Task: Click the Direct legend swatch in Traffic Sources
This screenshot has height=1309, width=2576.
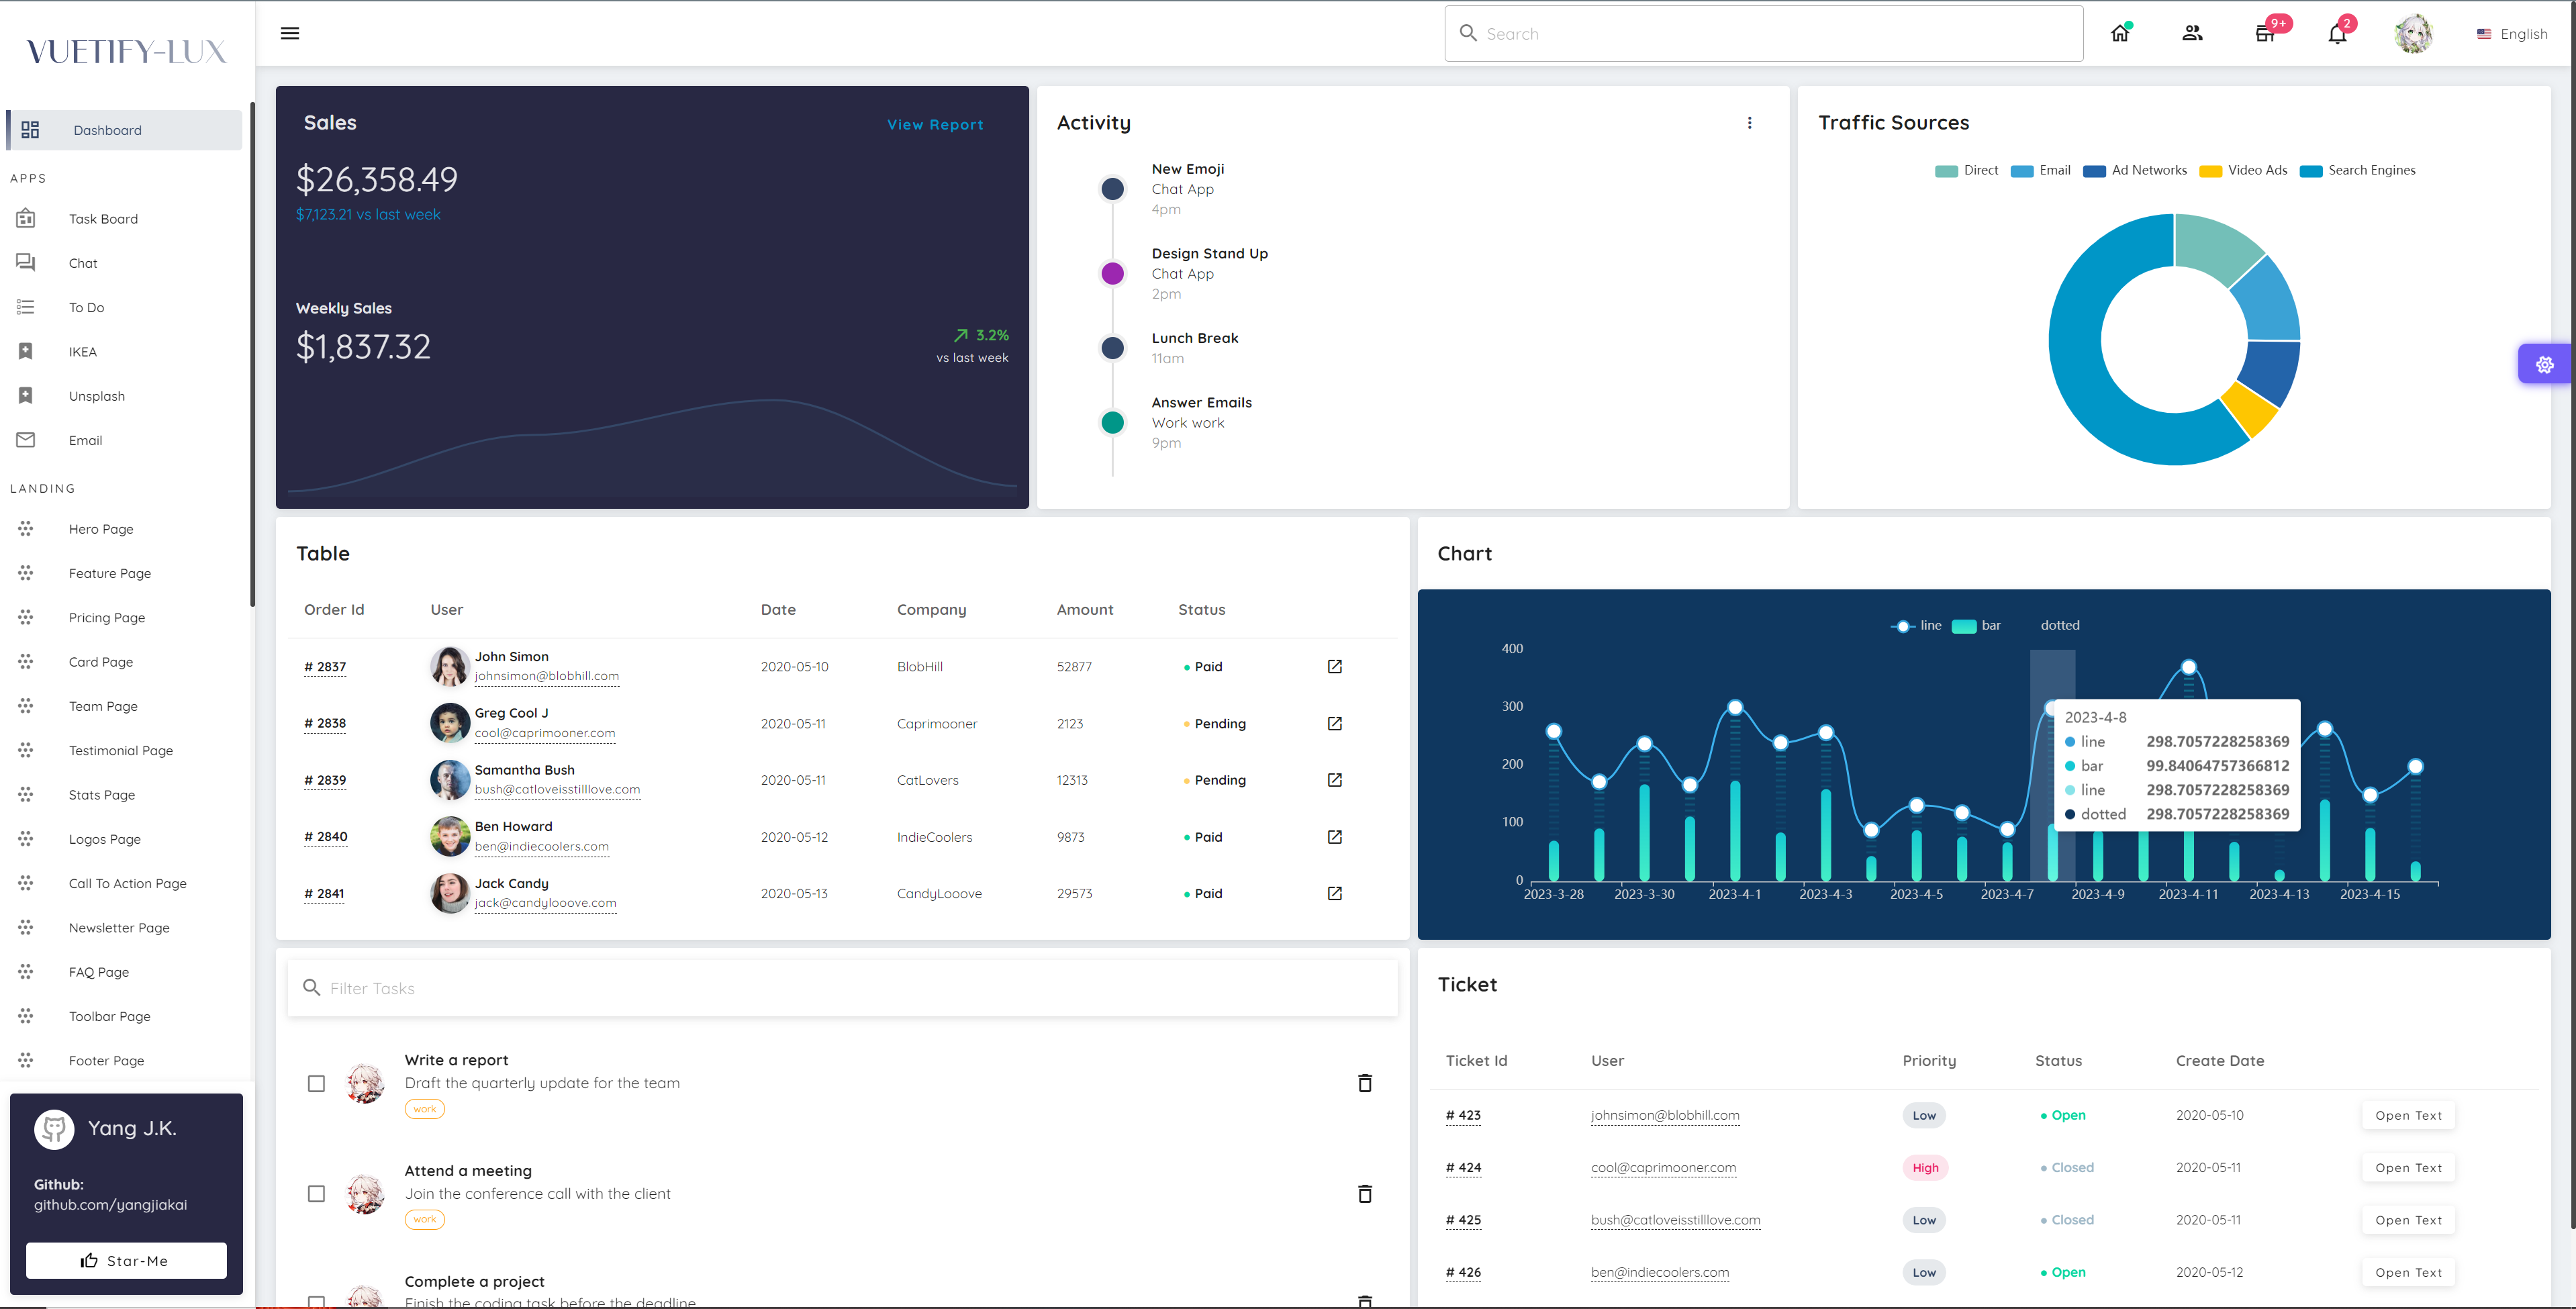Action: [1946, 170]
